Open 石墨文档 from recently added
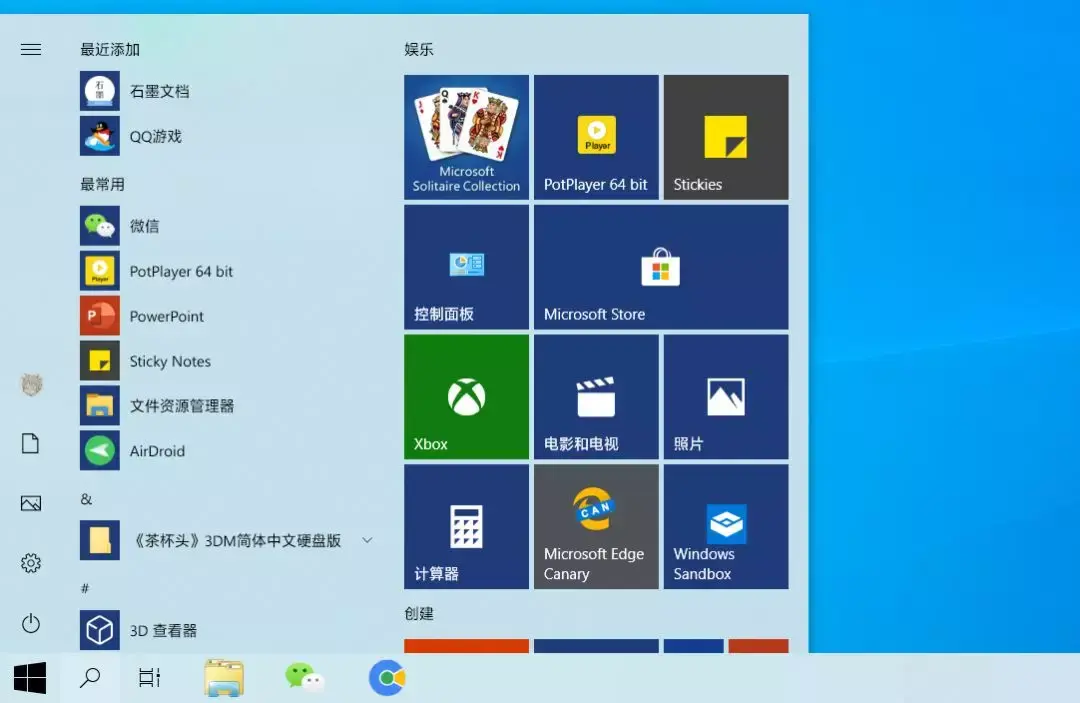This screenshot has width=1080, height=703. pos(227,91)
